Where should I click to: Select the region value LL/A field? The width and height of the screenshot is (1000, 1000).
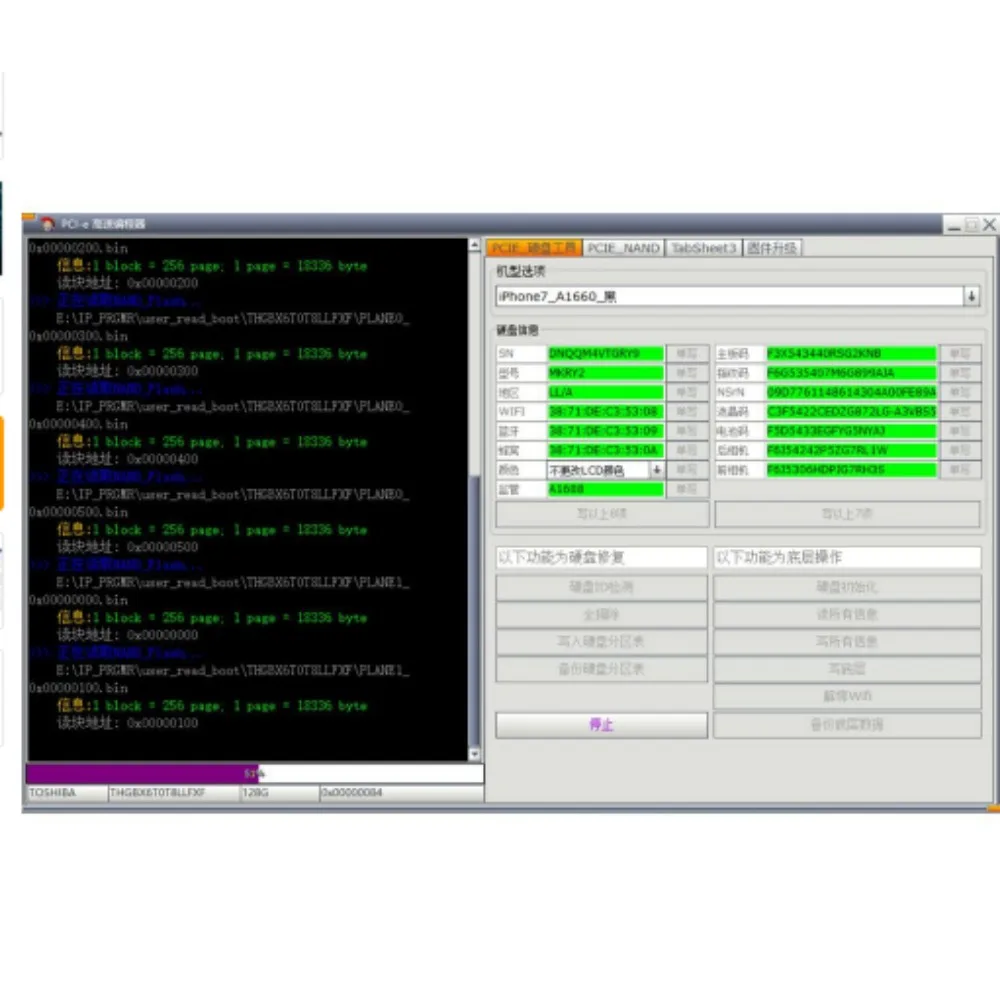(x=606, y=392)
